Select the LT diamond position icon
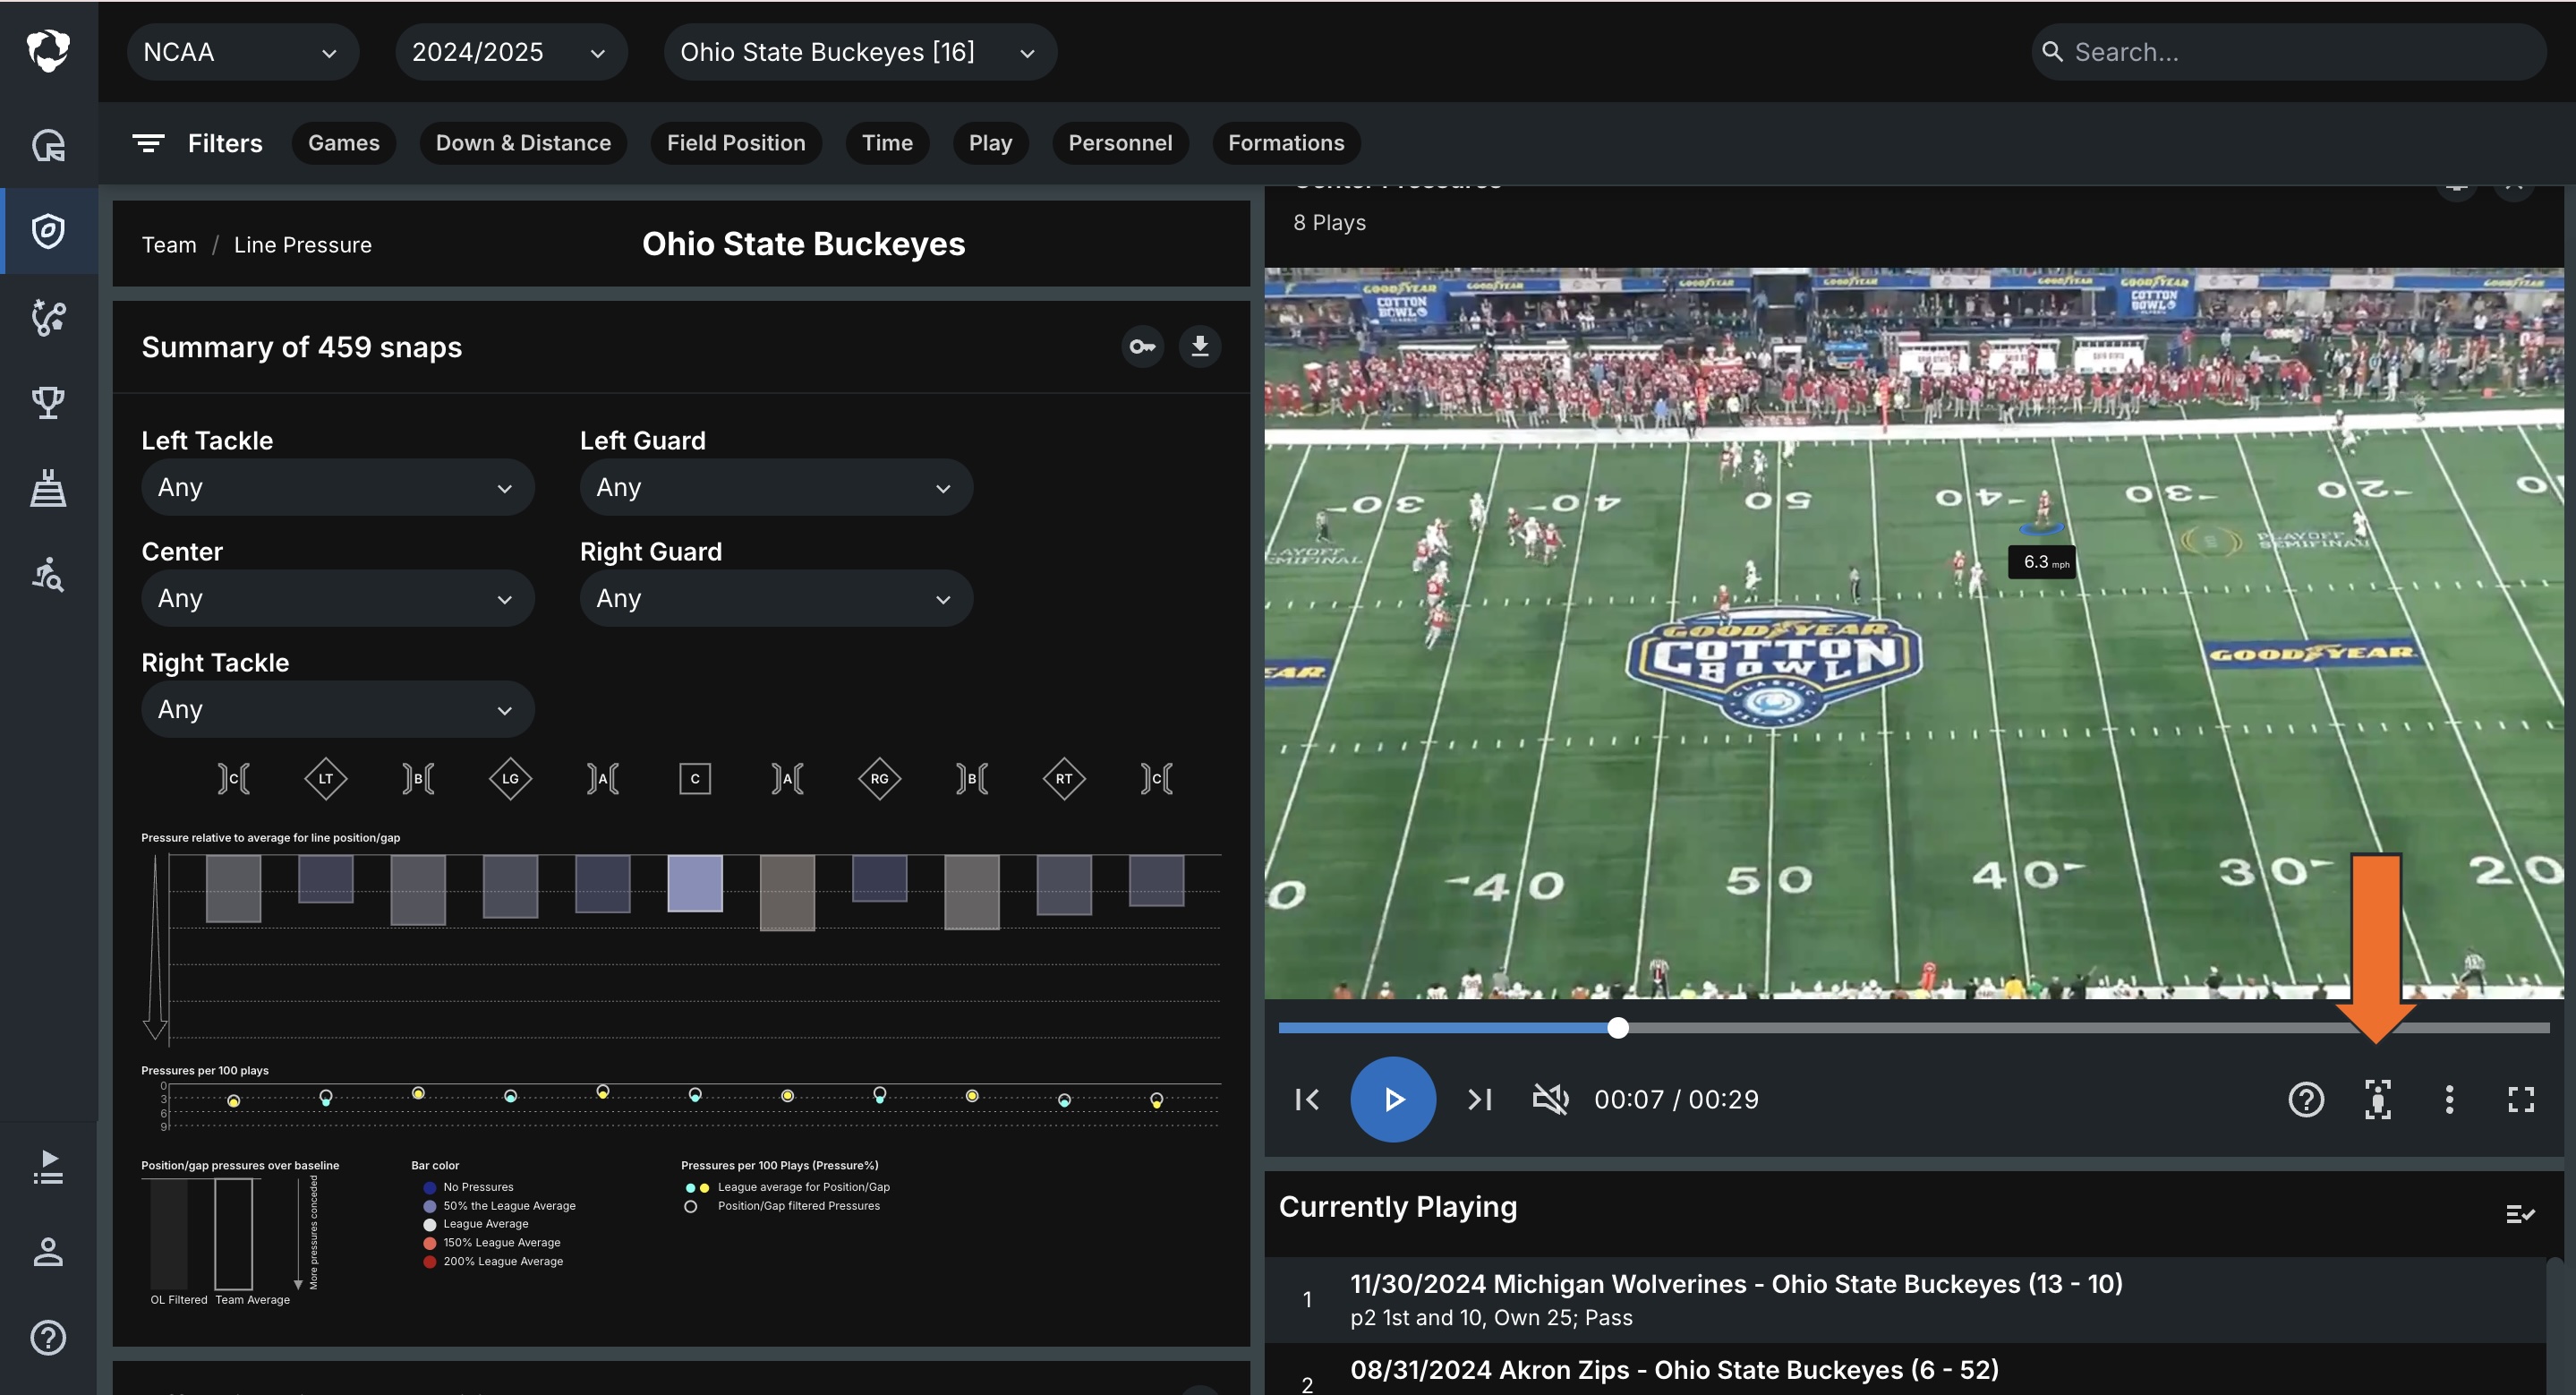This screenshot has width=2576, height=1395. [x=326, y=778]
